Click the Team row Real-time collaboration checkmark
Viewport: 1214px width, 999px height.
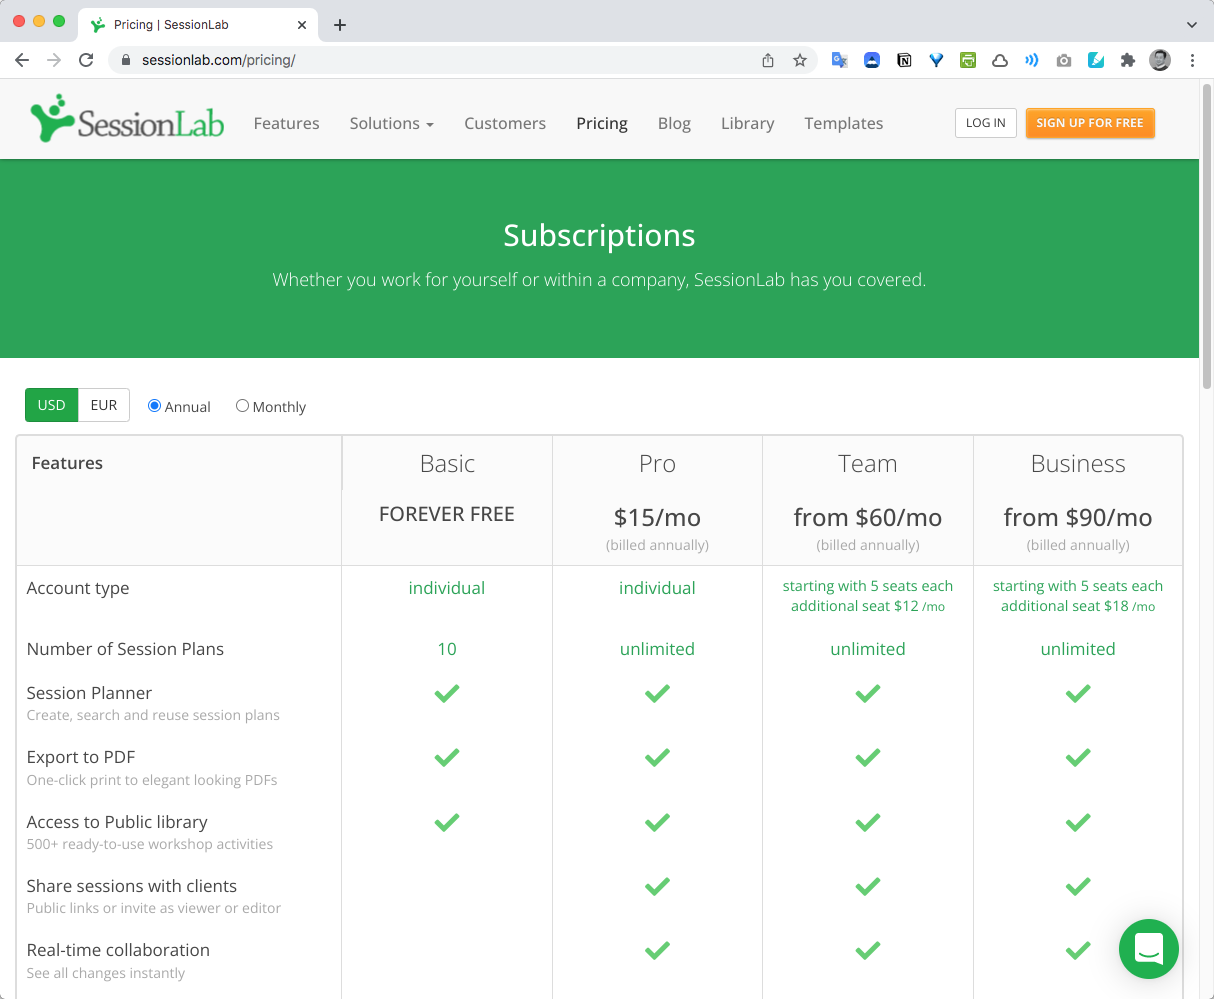pyautogui.click(x=868, y=950)
